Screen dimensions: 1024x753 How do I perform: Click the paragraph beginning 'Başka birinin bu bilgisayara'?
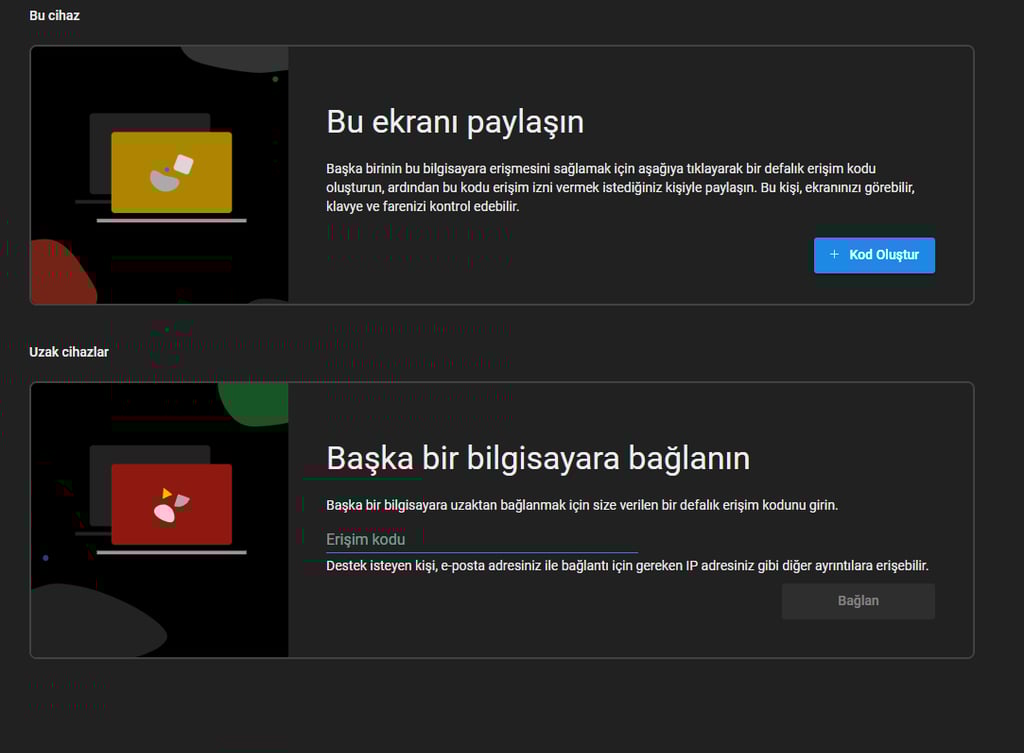coord(620,187)
